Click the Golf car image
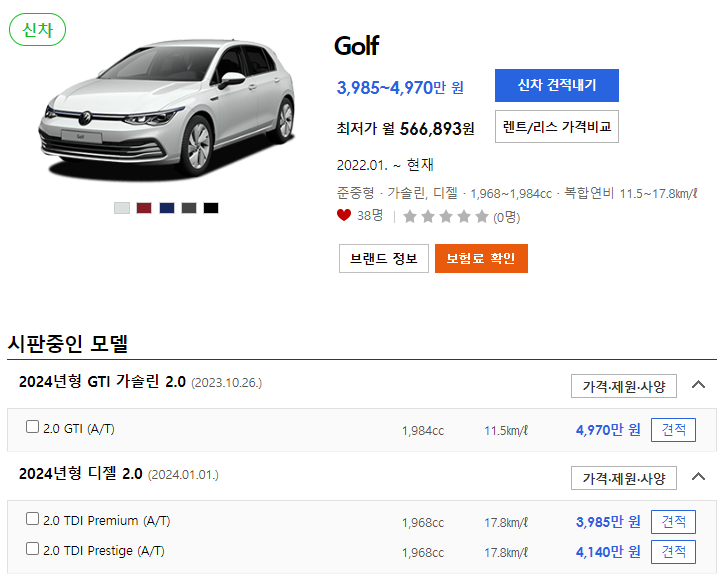Image resolution: width=724 pixels, height=586 pixels. 167,109
